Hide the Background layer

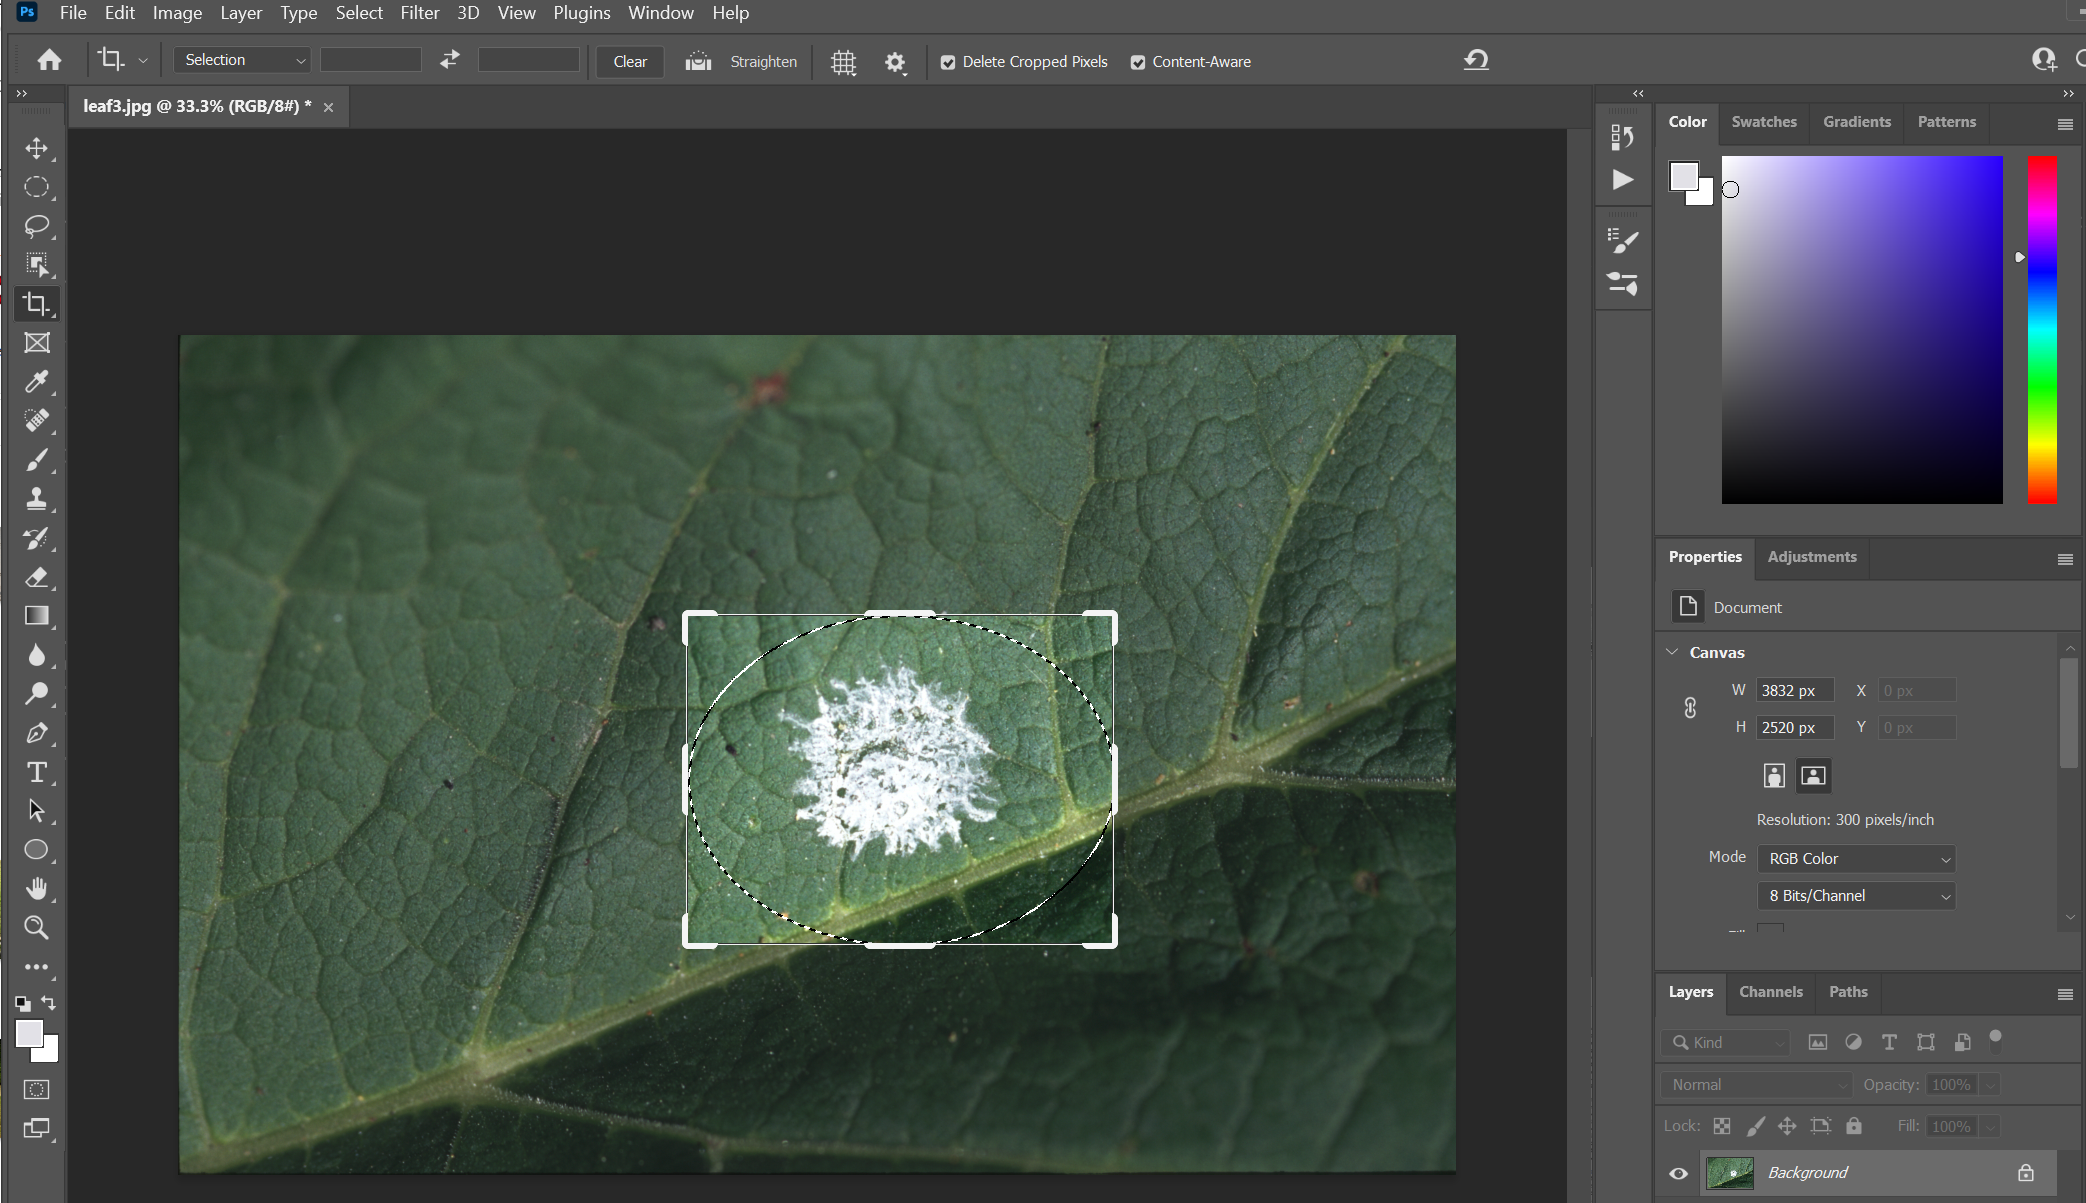coord(1679,1173)
